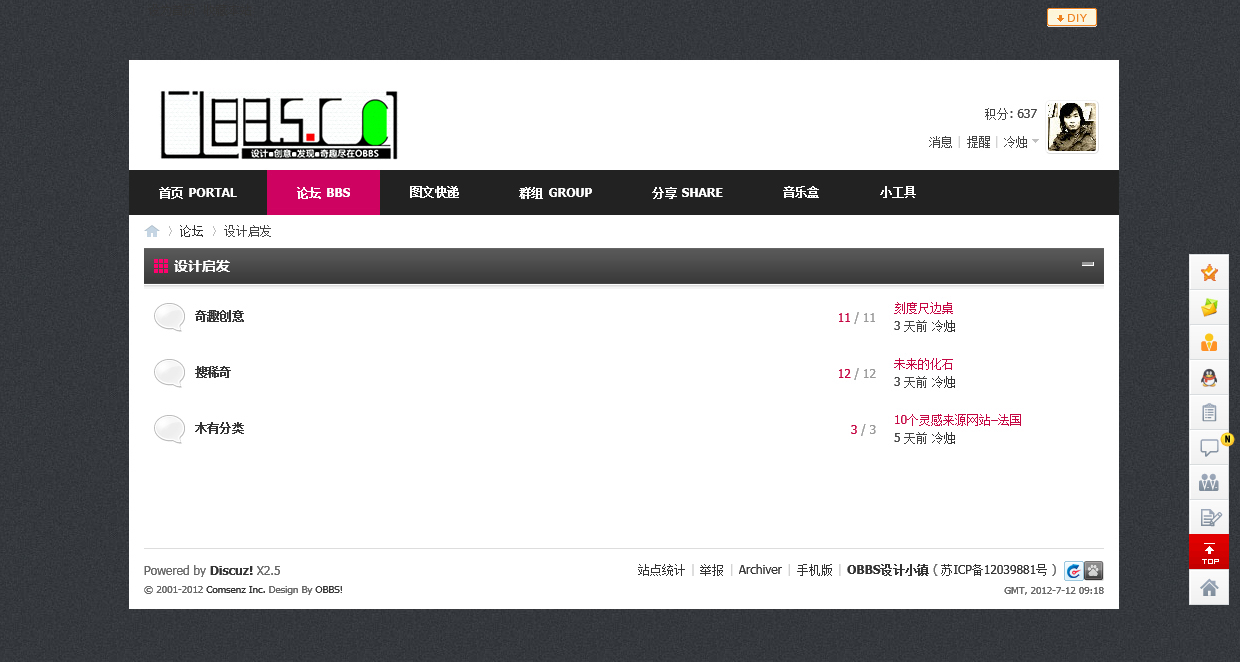Screen dimensions: 1240x662
Task: Click the 设计启发 section header title
Action: point(202,266)
